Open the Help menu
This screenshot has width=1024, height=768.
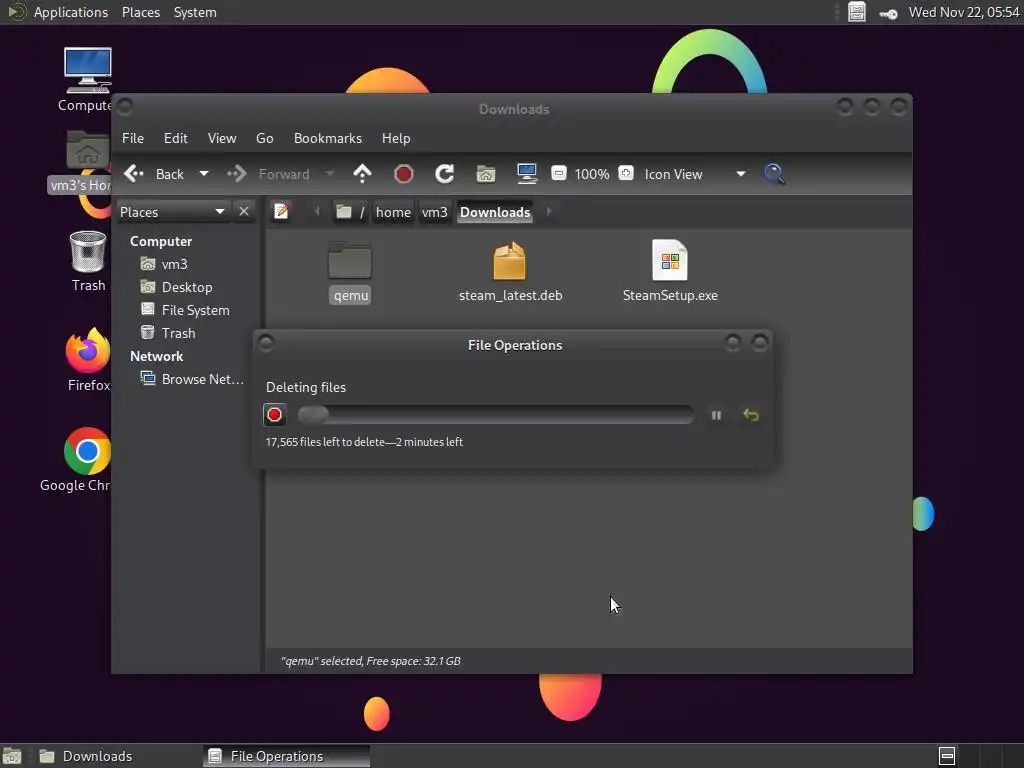pos(396,138)
